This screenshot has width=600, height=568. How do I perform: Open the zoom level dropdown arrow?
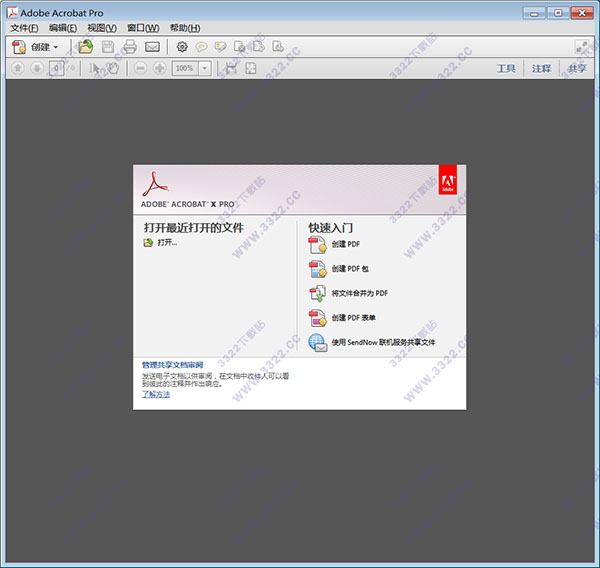205,69
